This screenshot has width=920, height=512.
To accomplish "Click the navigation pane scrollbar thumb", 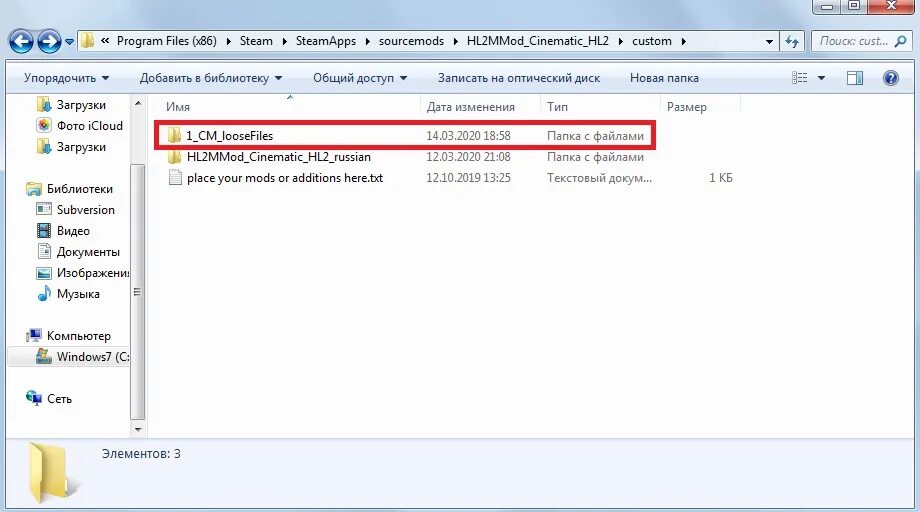I will pos(137,291).
